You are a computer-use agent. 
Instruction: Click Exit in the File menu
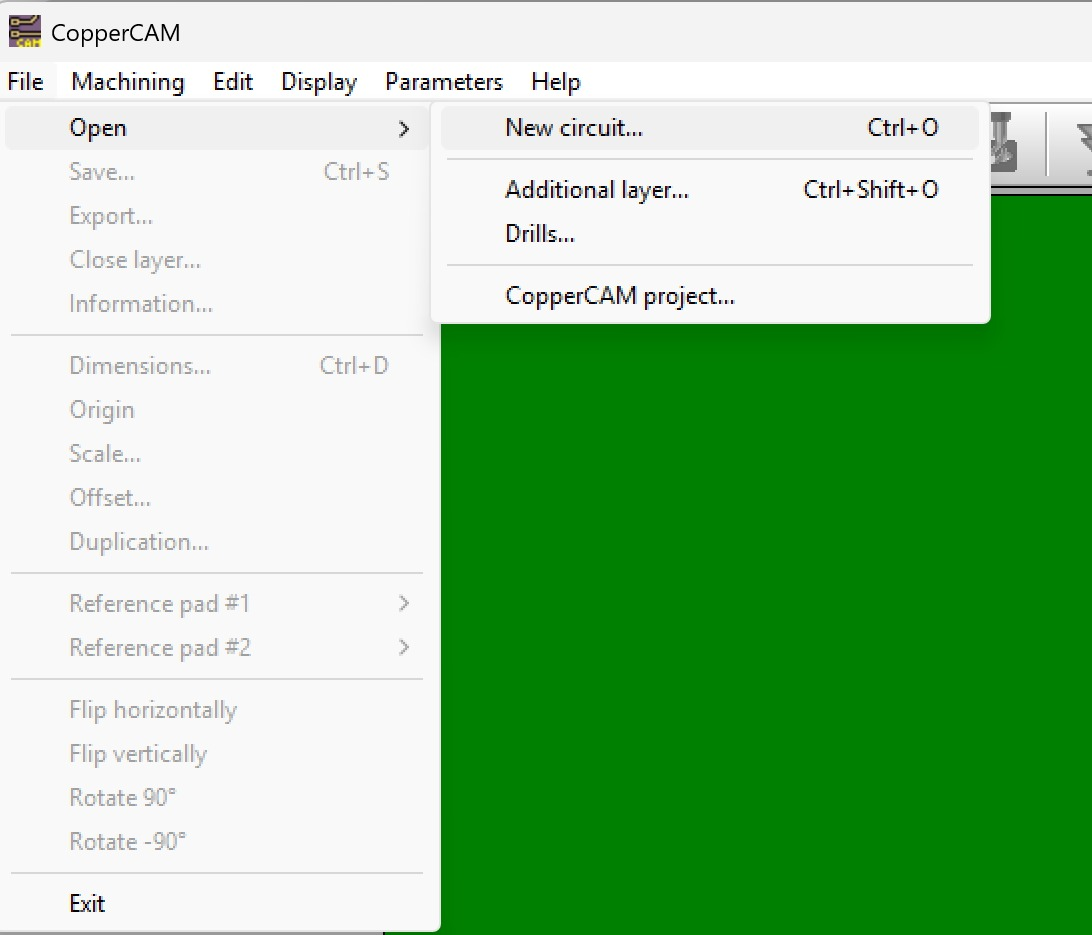pyautogui.click(x=217, y=904)
